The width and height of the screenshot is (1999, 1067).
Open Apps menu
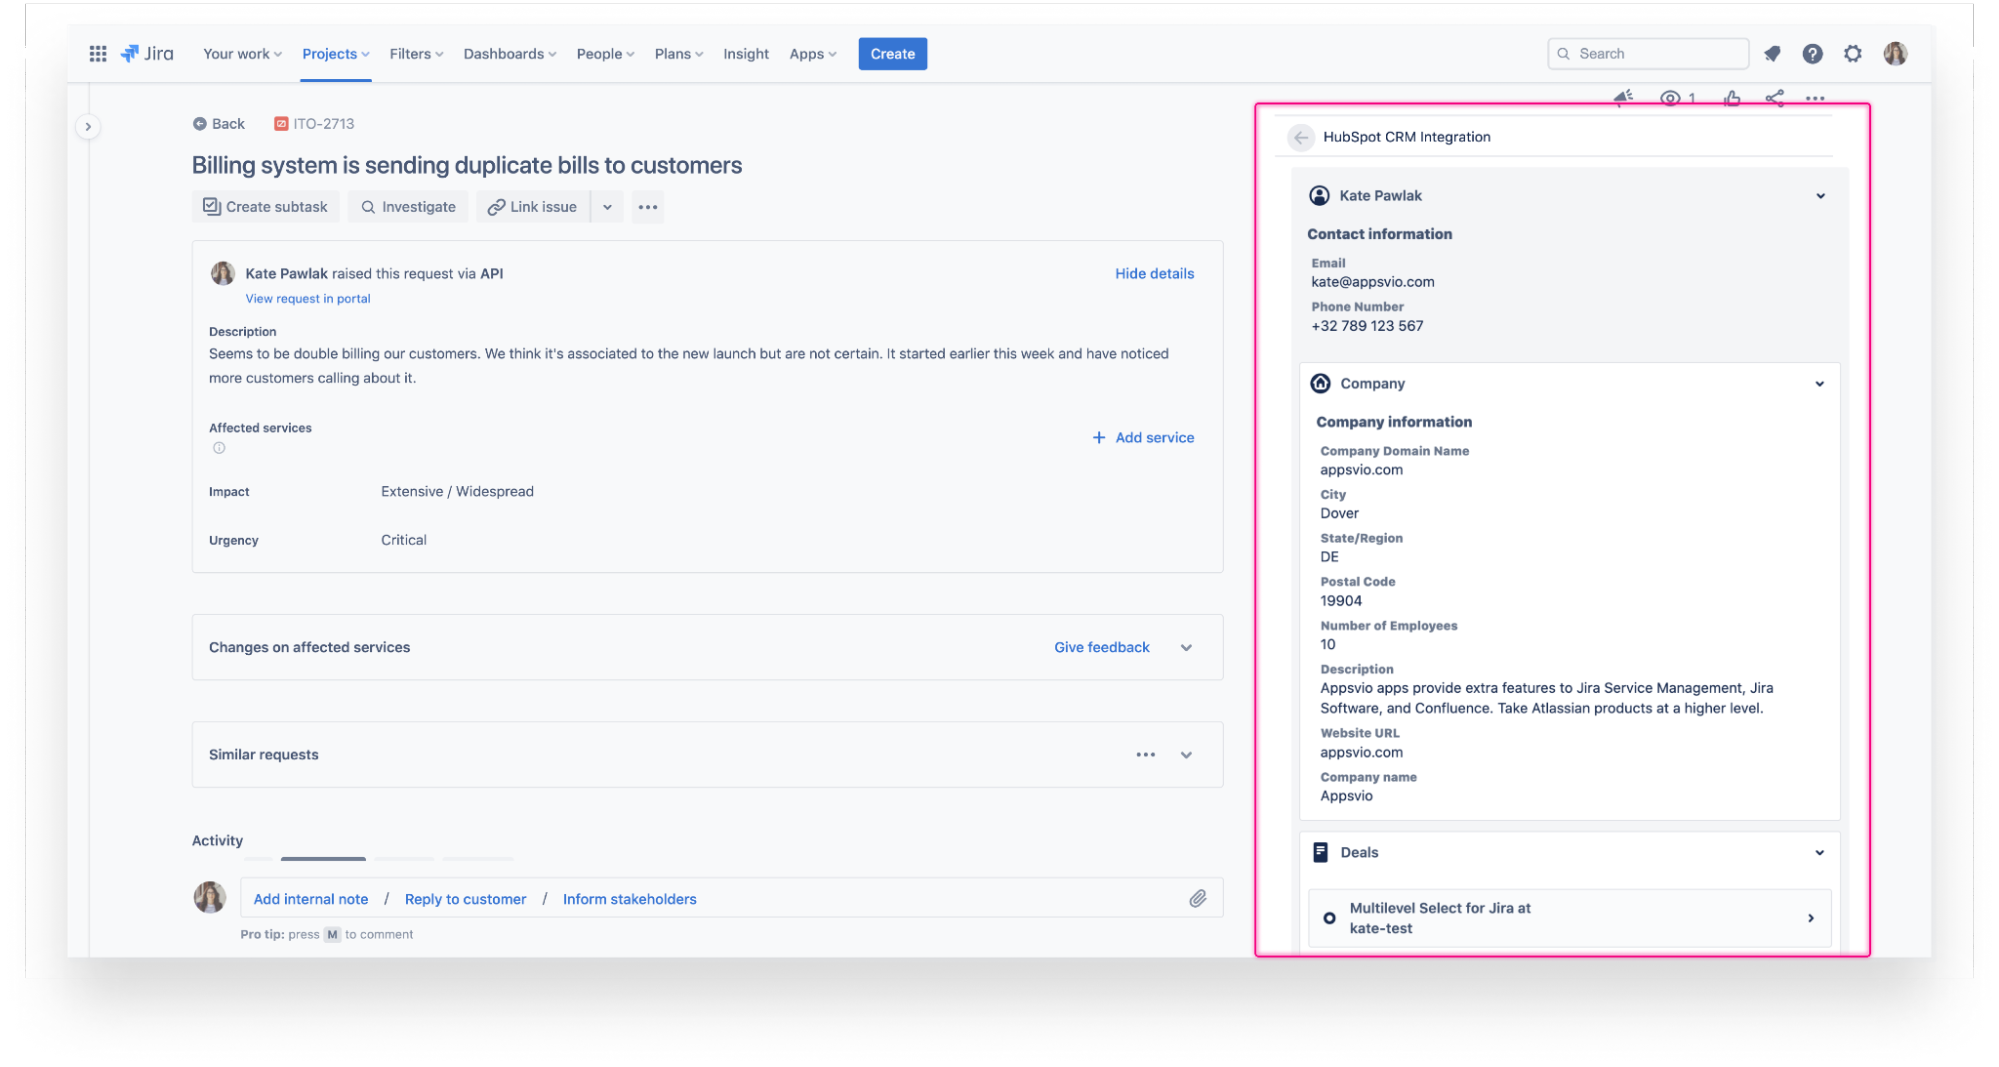(x=813, y=54)
